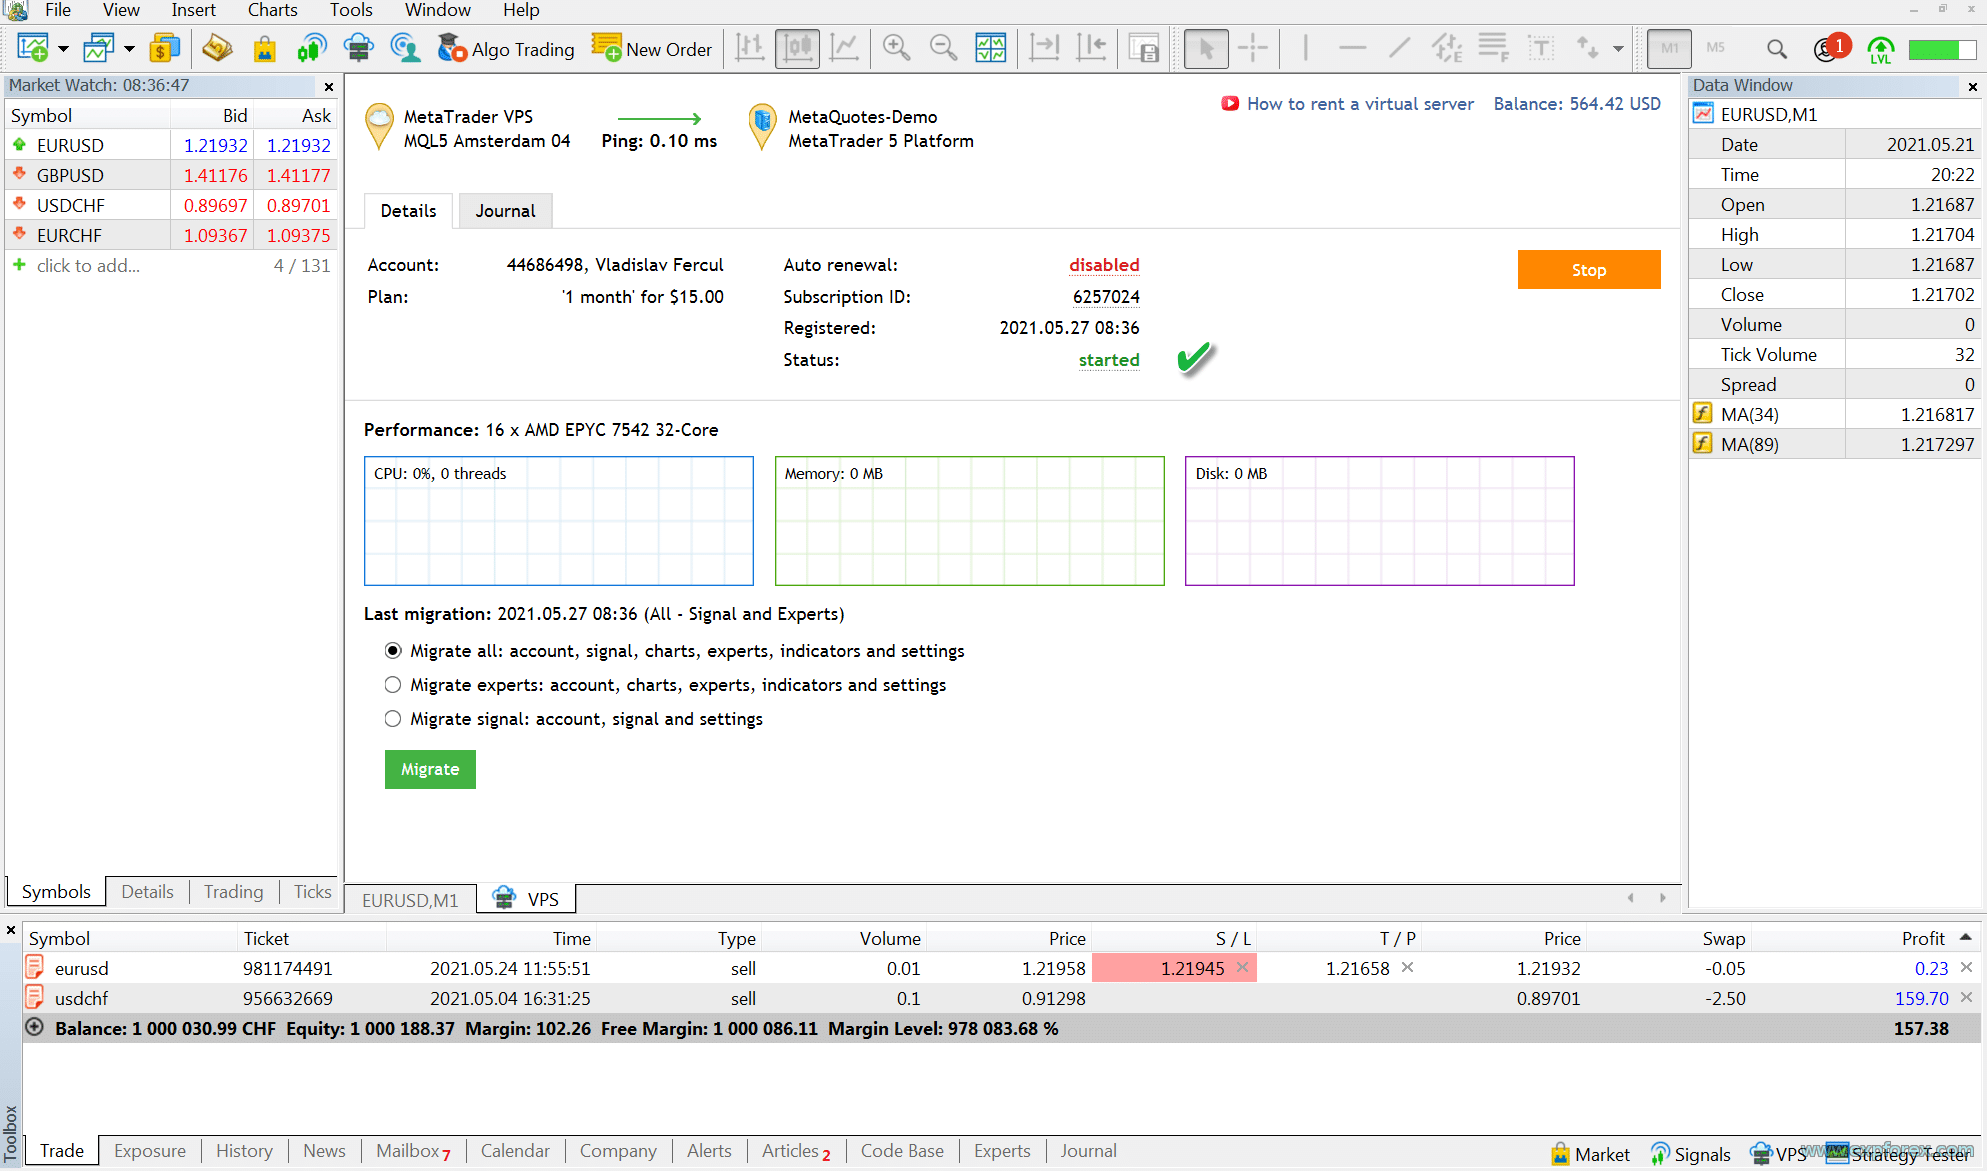Open the Market shopping bag icon
1987x1171 pixels.
265,48
